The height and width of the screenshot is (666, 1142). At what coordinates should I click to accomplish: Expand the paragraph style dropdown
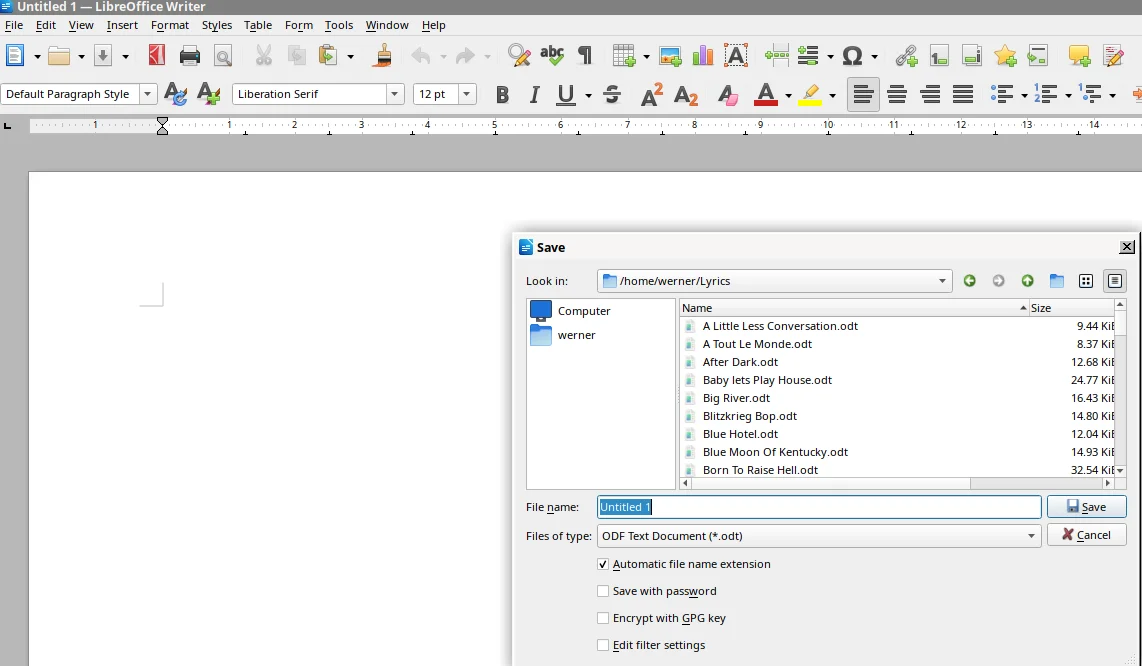(x=148, y=94)
